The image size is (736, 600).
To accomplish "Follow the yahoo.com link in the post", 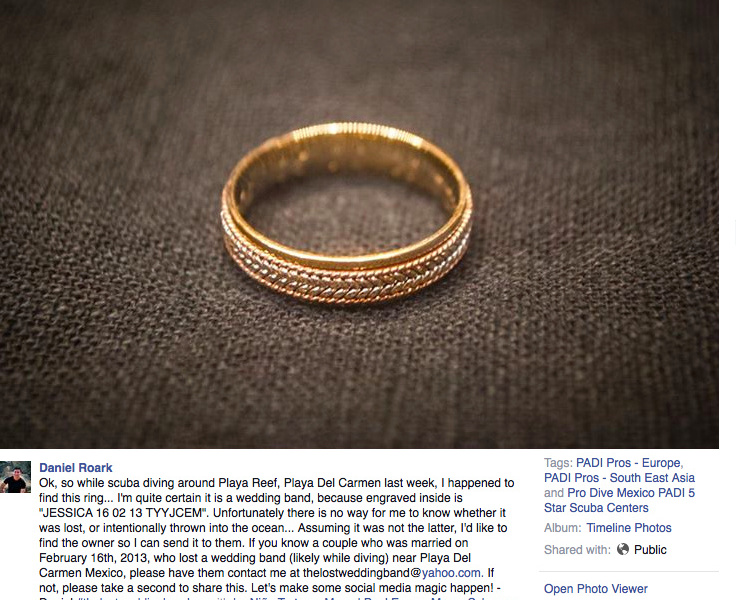I will click(452, 573).
